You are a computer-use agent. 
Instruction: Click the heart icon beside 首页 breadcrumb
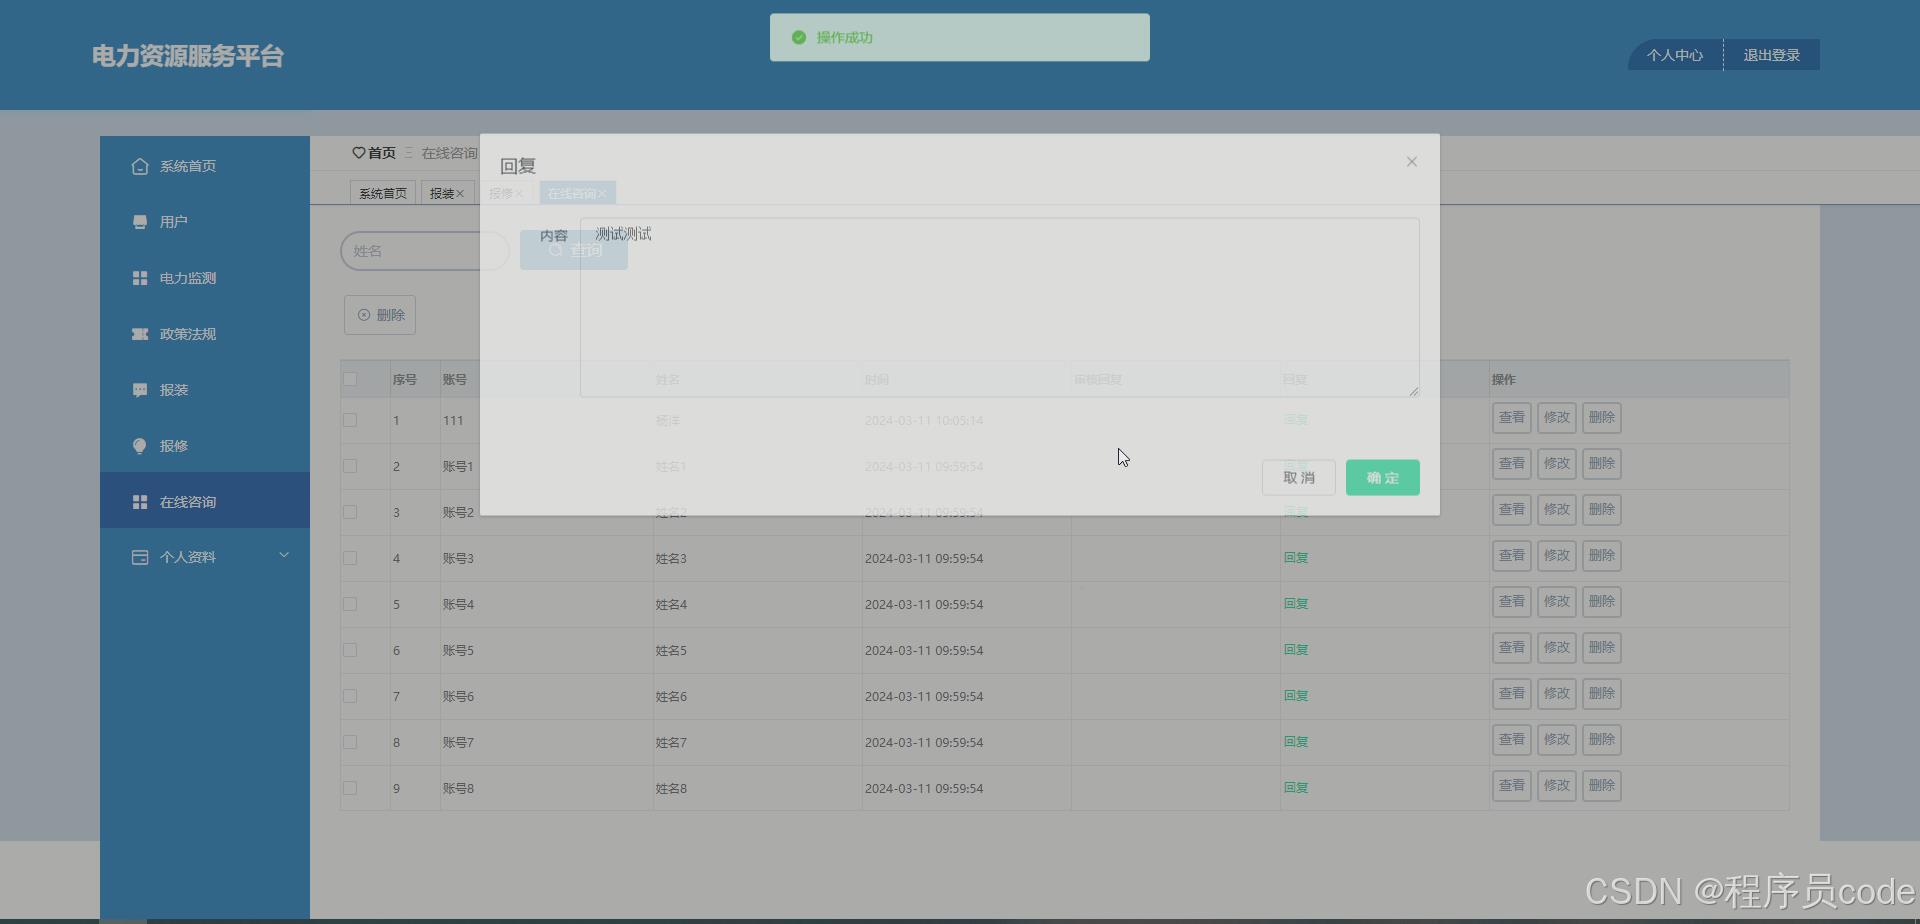tap(360, 152)
